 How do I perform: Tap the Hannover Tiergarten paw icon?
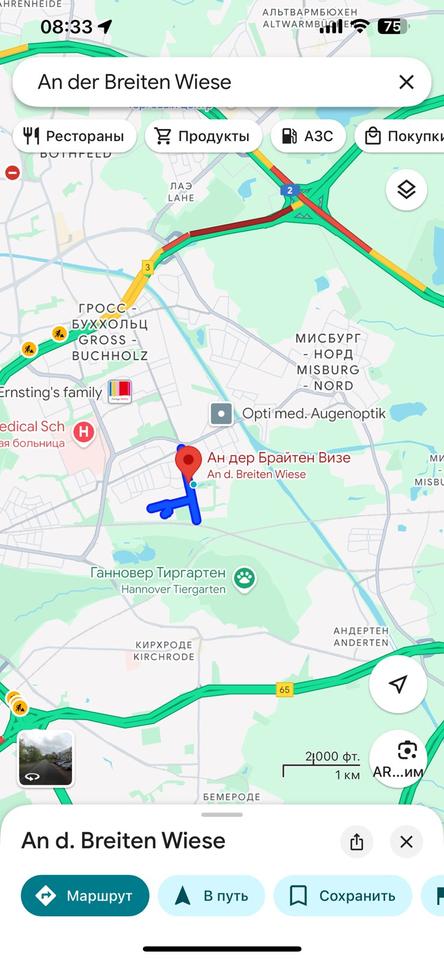click(244, 577)
